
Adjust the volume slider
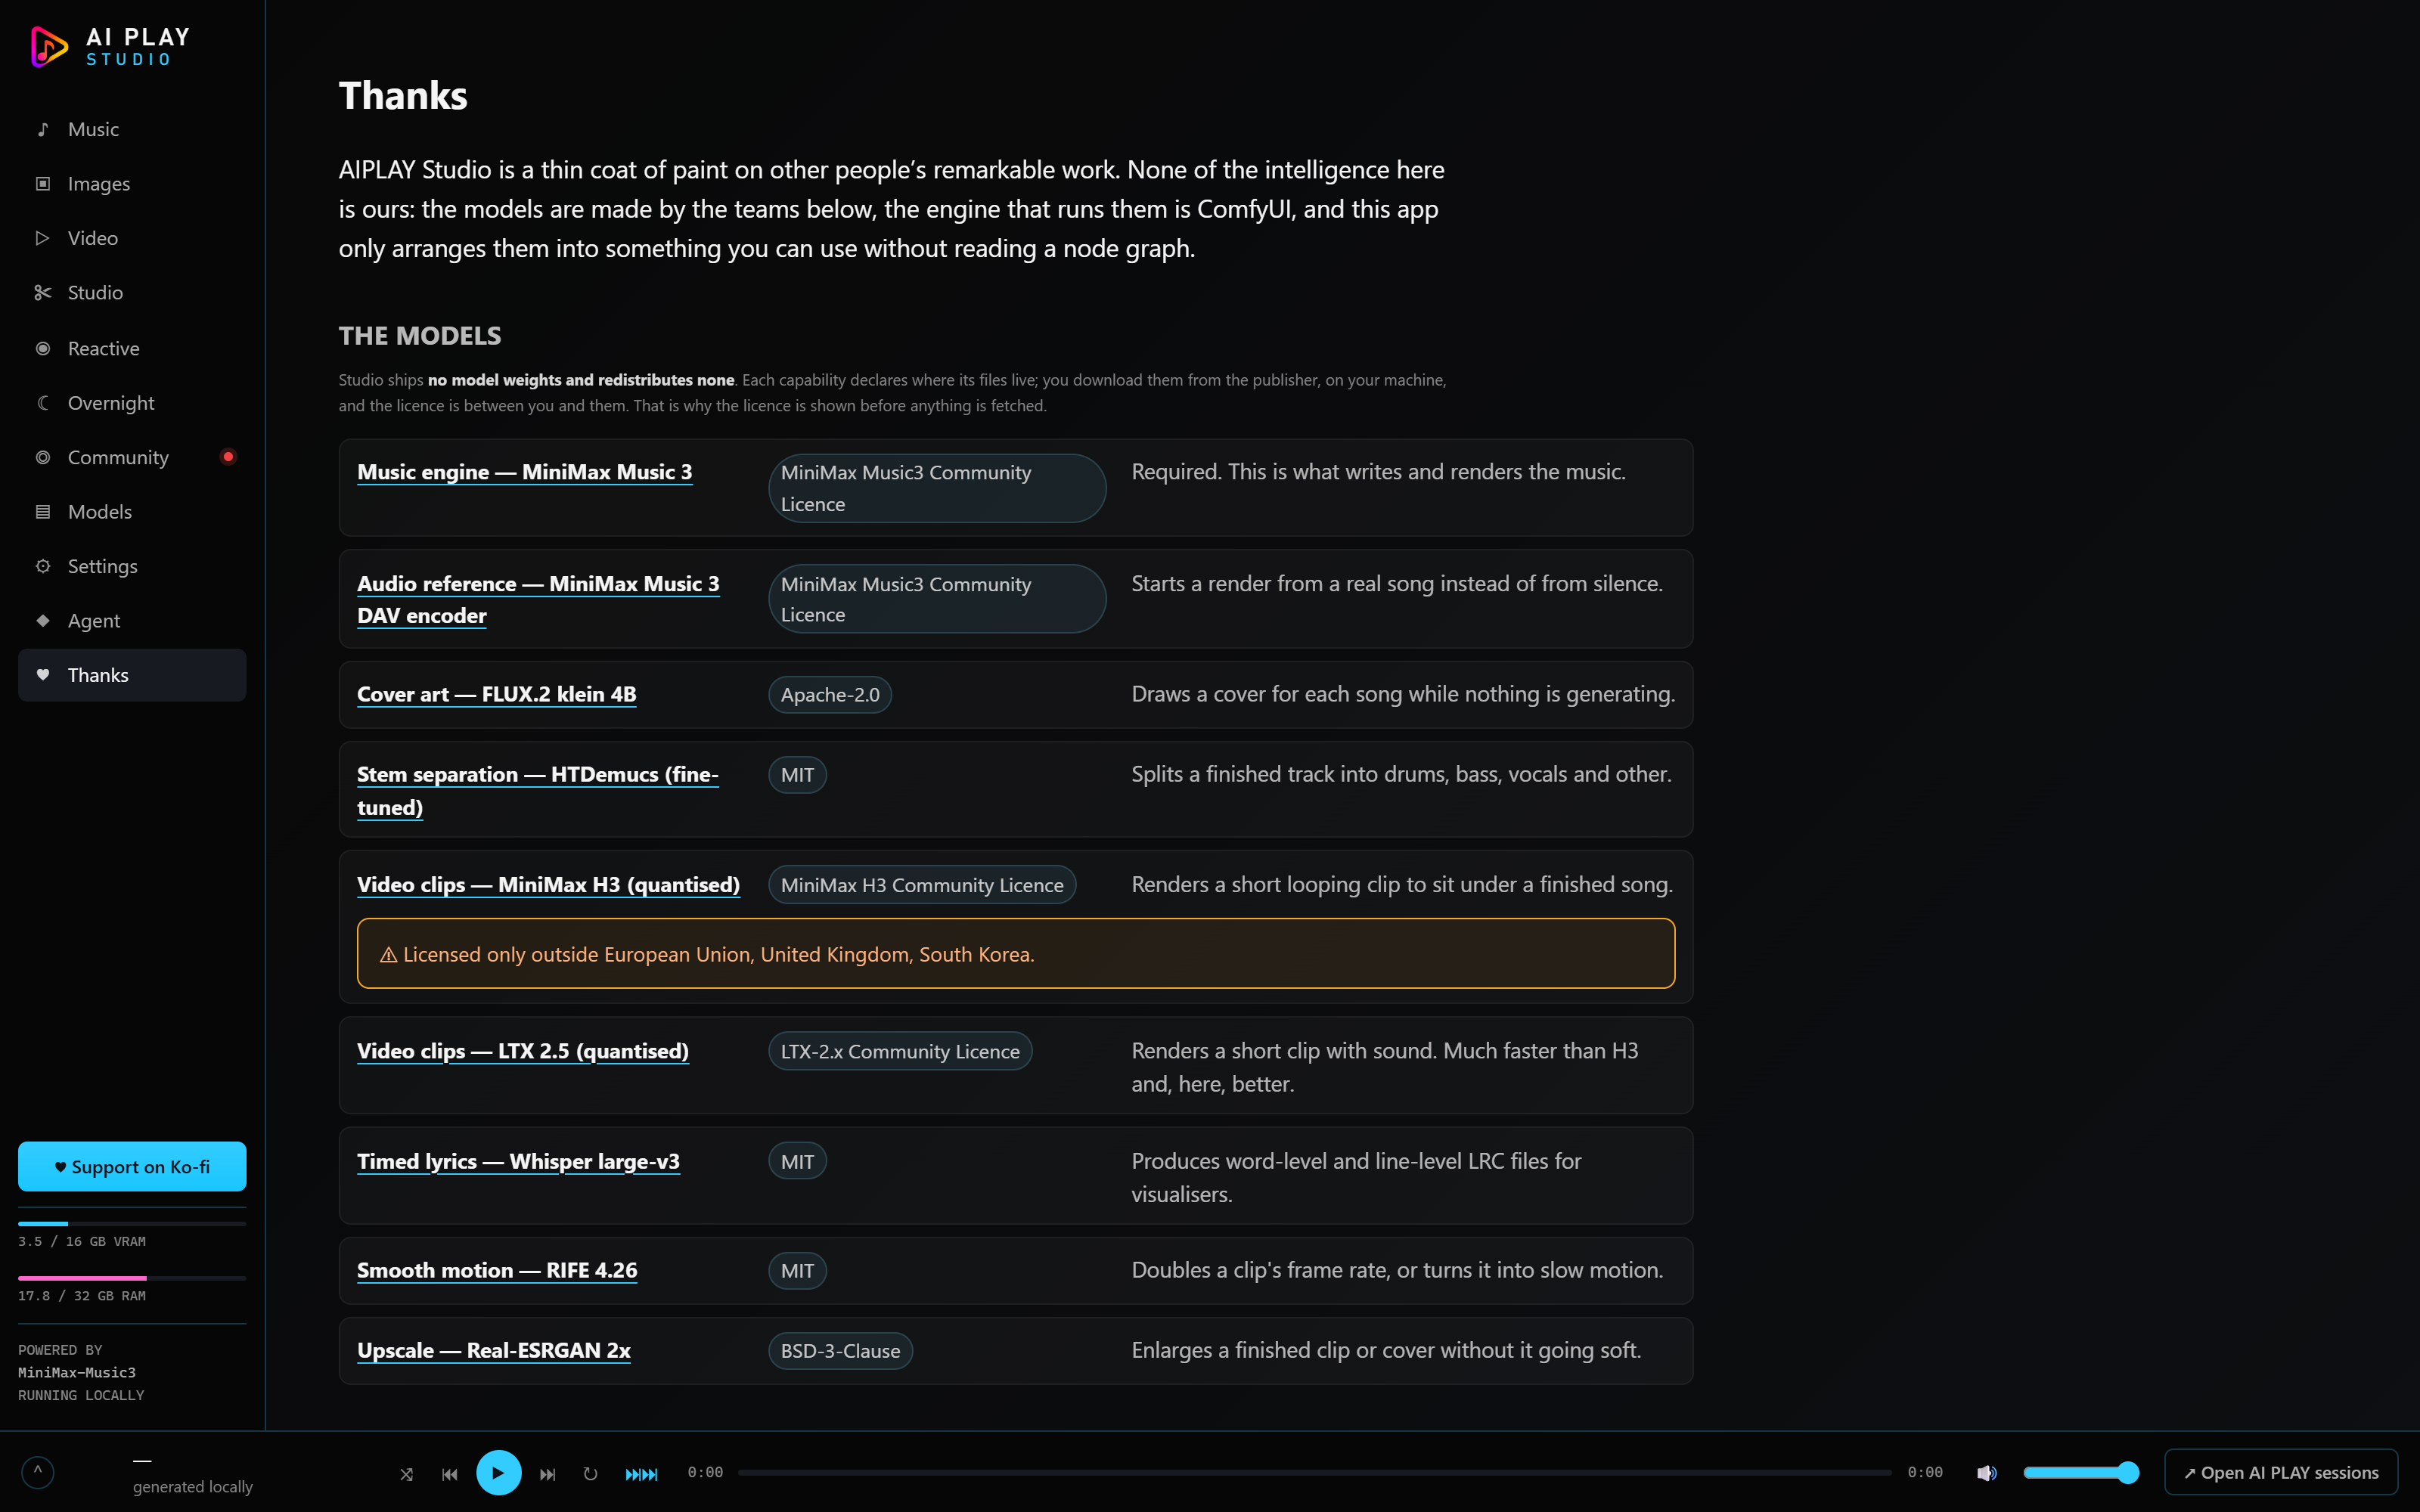(x=2080, y=1472)
